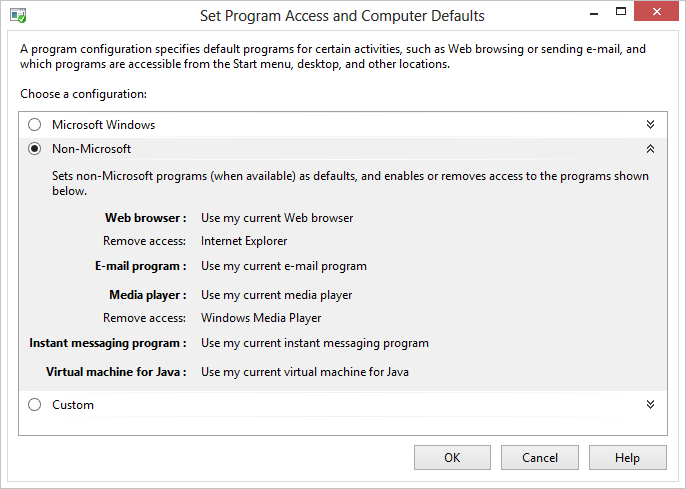Screen dimensions: 686x489
Task: Click the Cancel button
Action: tap(540, 457)
